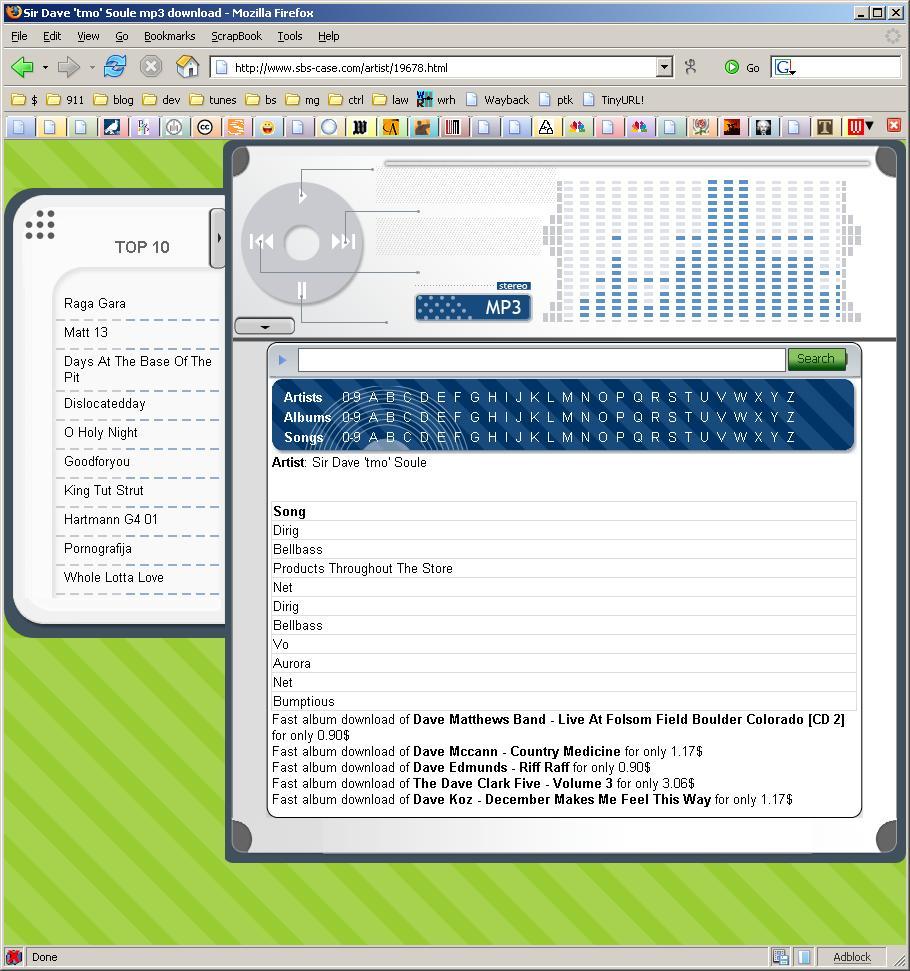Open the ScrapBook menu
The width and height of the screenshot is (910, 971).
click(x=236, y=36)
